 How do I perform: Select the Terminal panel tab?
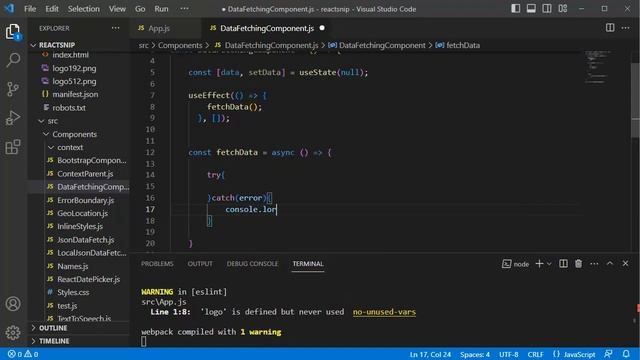(x=308, y=264)
